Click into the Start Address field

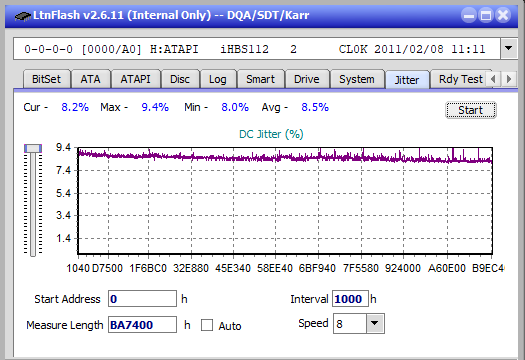click(x=142, y=299)
